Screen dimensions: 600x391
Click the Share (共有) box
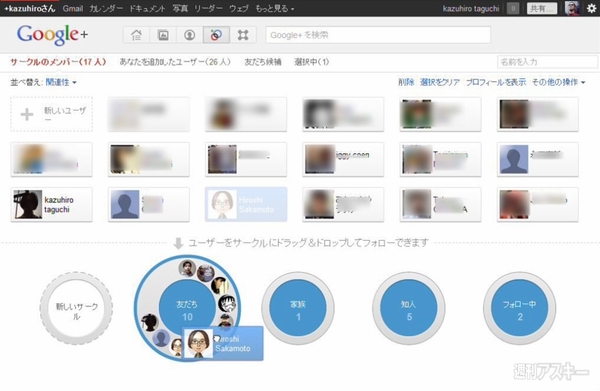[x=542, y=8]
